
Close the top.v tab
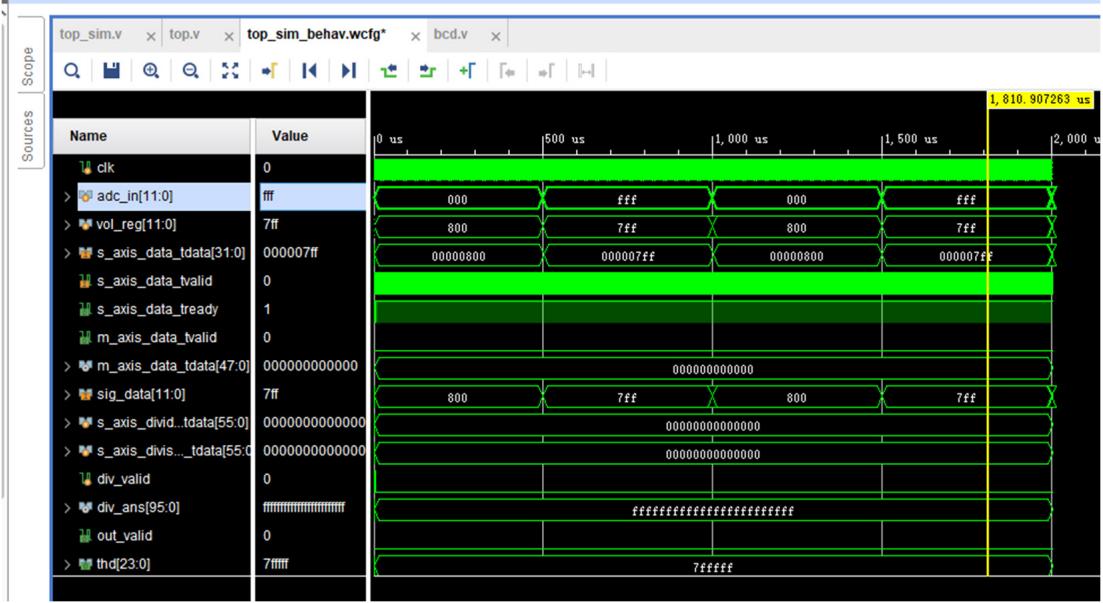pyautogui.click(x=228, y=36)
